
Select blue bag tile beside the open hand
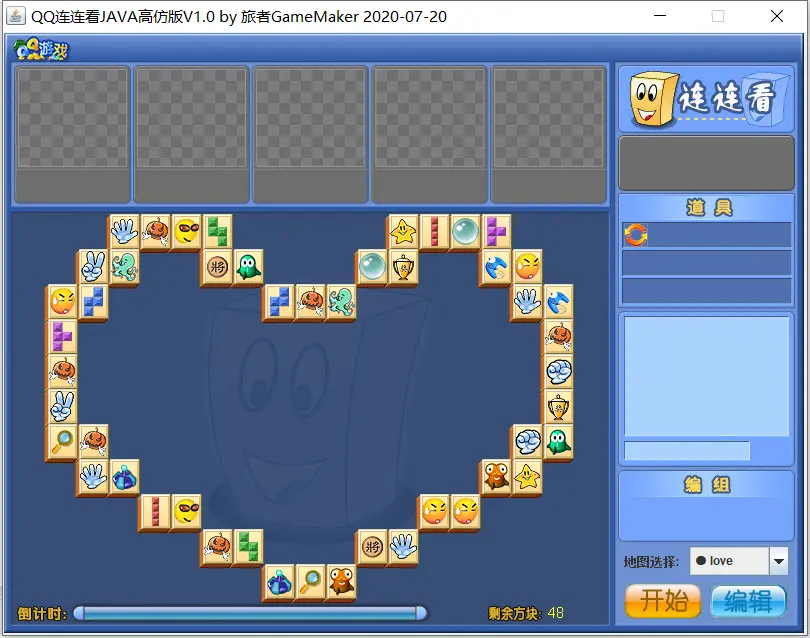coord(124,477)
